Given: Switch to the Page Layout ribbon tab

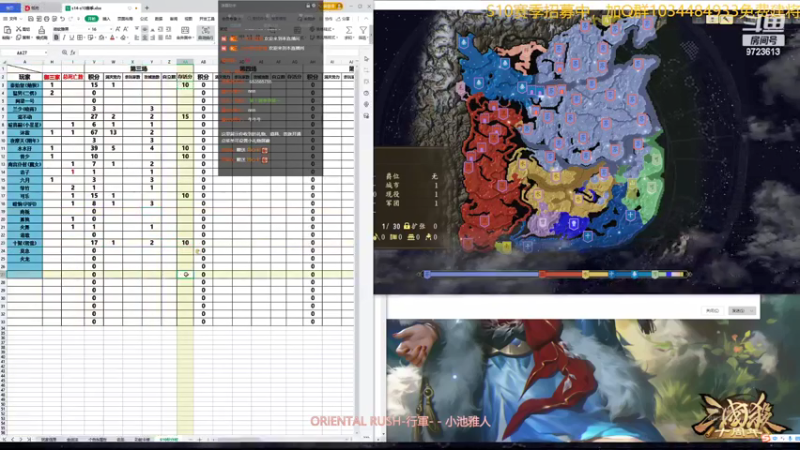Looking at the screenshot, I should [125, 19].
